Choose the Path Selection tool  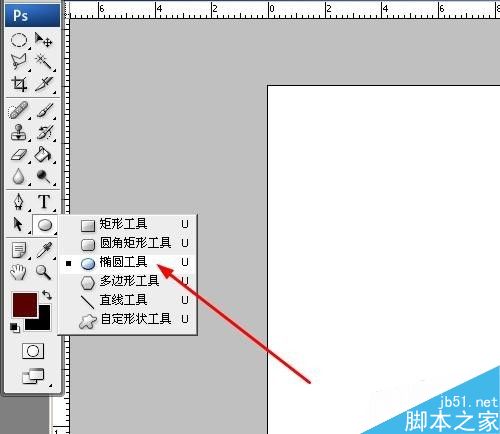[18, 224]
